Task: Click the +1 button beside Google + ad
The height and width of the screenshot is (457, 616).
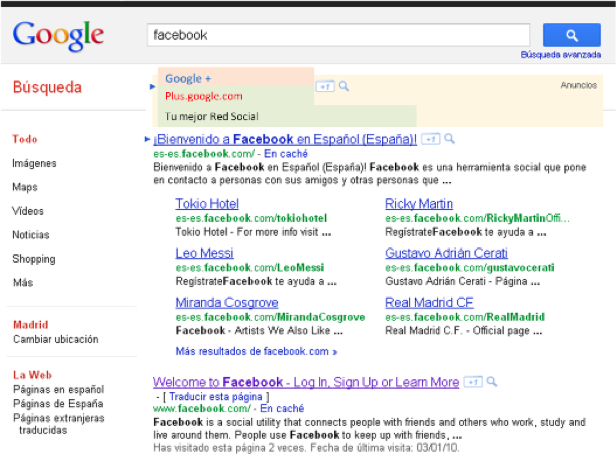Action: tap(325, 86)
